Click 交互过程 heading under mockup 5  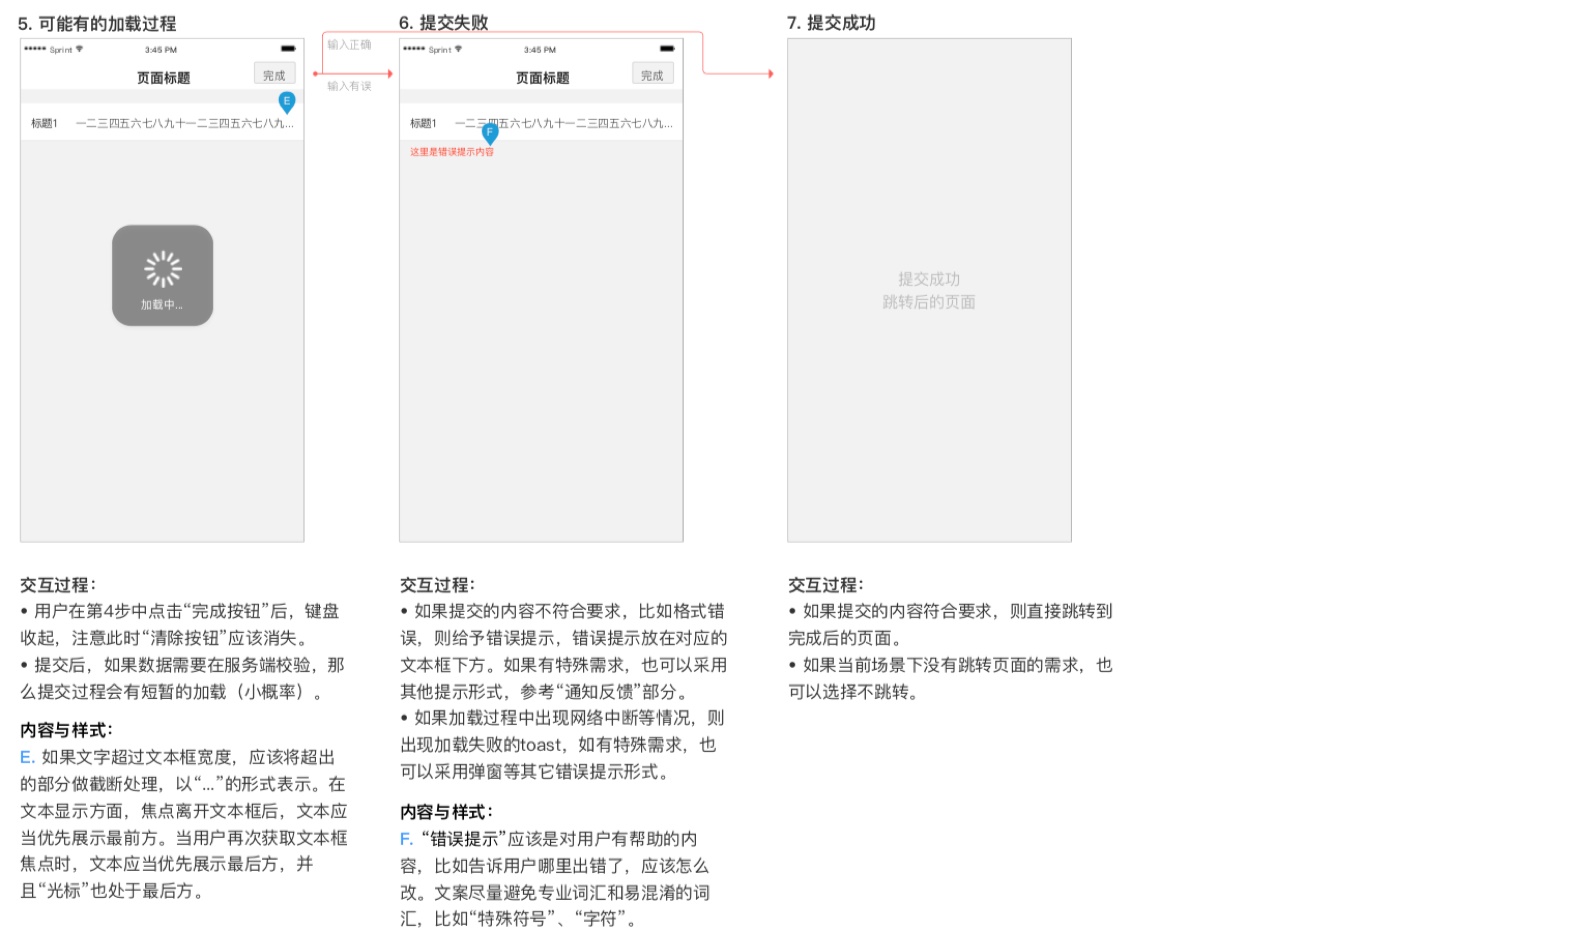58,585
